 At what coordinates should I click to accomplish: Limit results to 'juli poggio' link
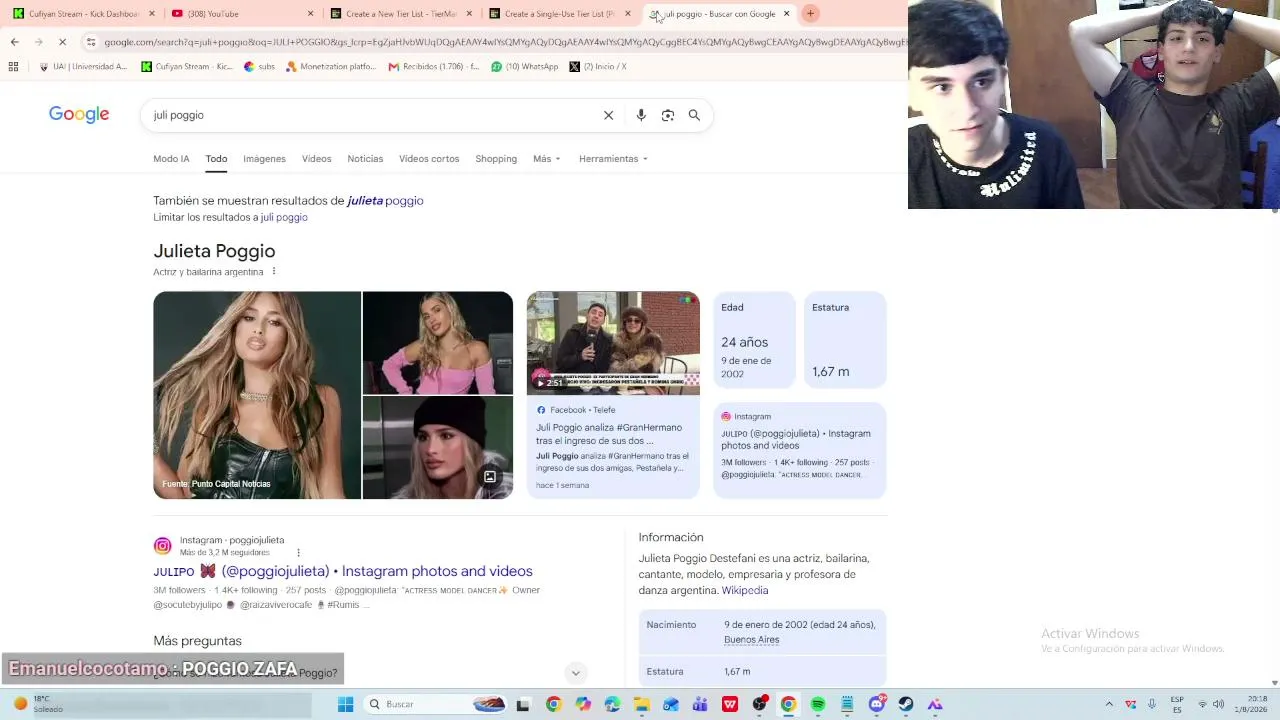point(284,217)
